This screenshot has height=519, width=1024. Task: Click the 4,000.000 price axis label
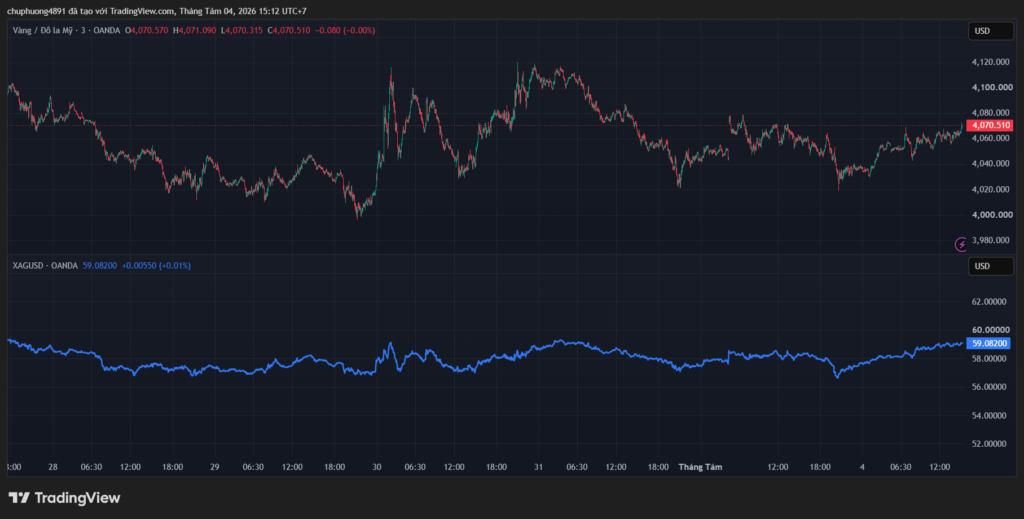[x=992, y=215]
